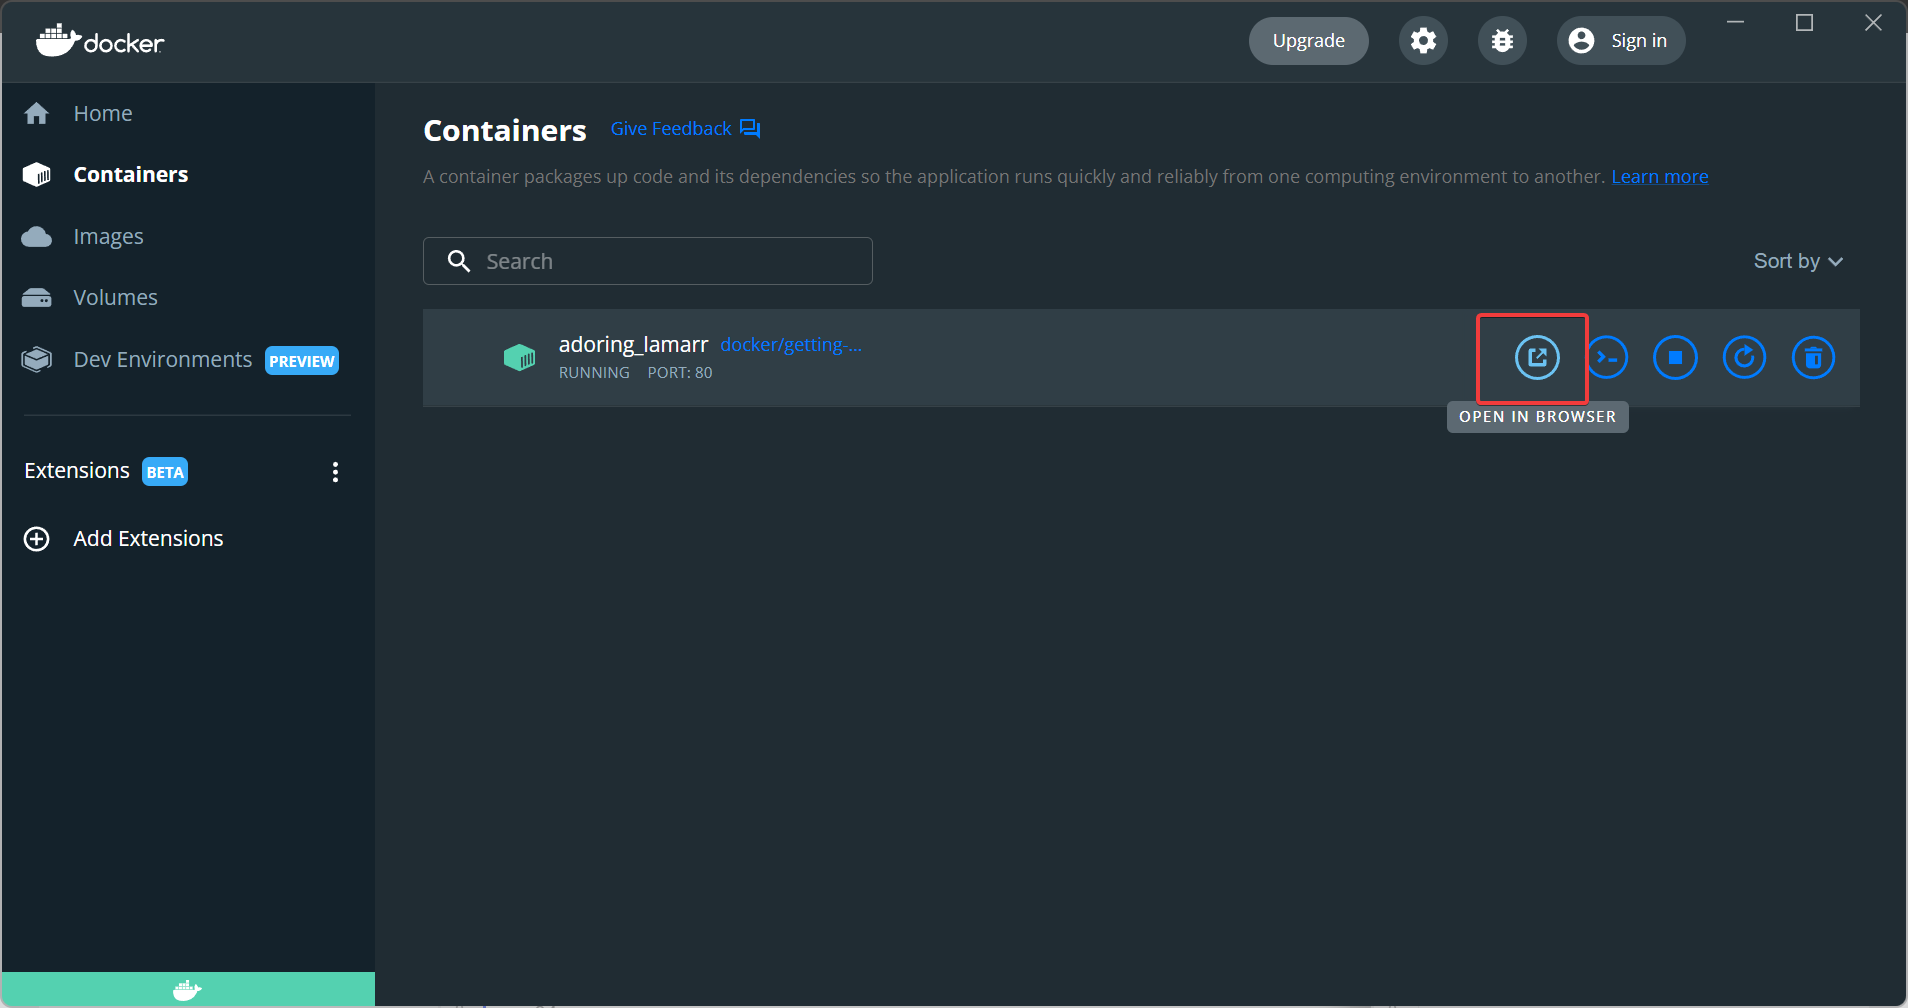Open the Learn more link

click(x=1659, y=177)
